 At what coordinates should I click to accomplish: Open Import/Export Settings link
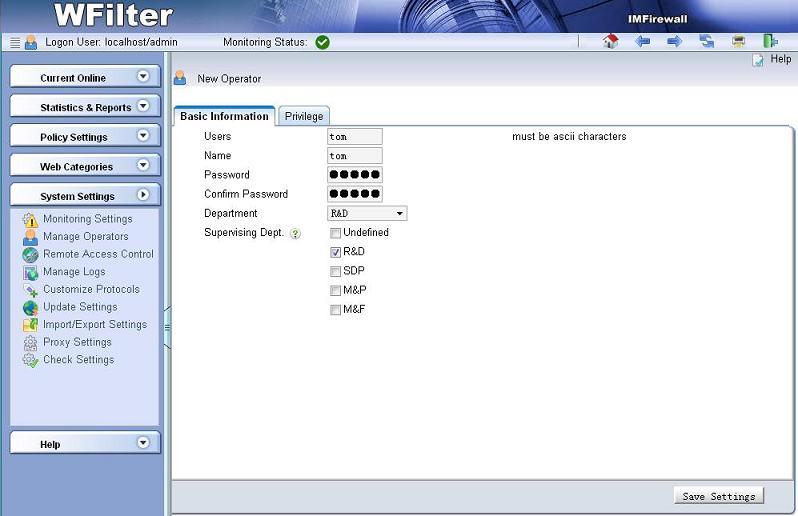pyautogui.click(x=95, y=324)
